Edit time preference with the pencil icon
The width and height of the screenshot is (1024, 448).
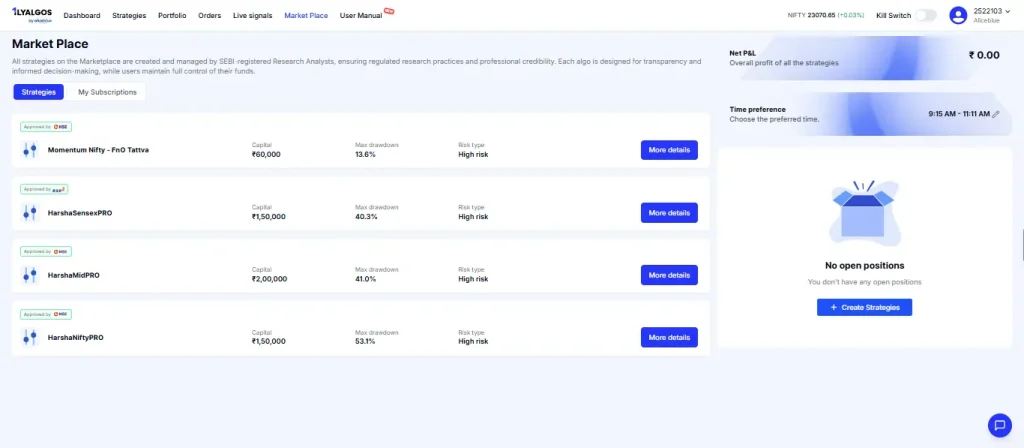click(x=996, y=114)
